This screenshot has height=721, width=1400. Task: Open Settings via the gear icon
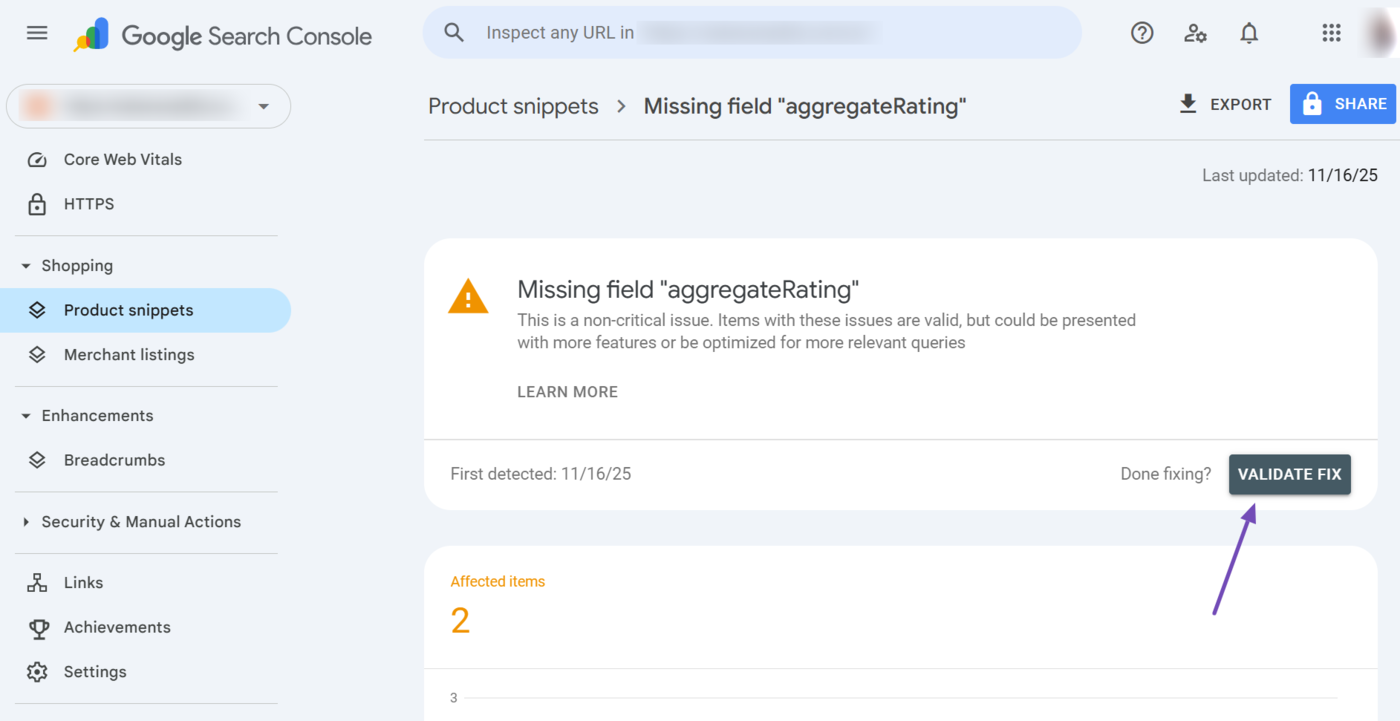[x=37, y=671]
